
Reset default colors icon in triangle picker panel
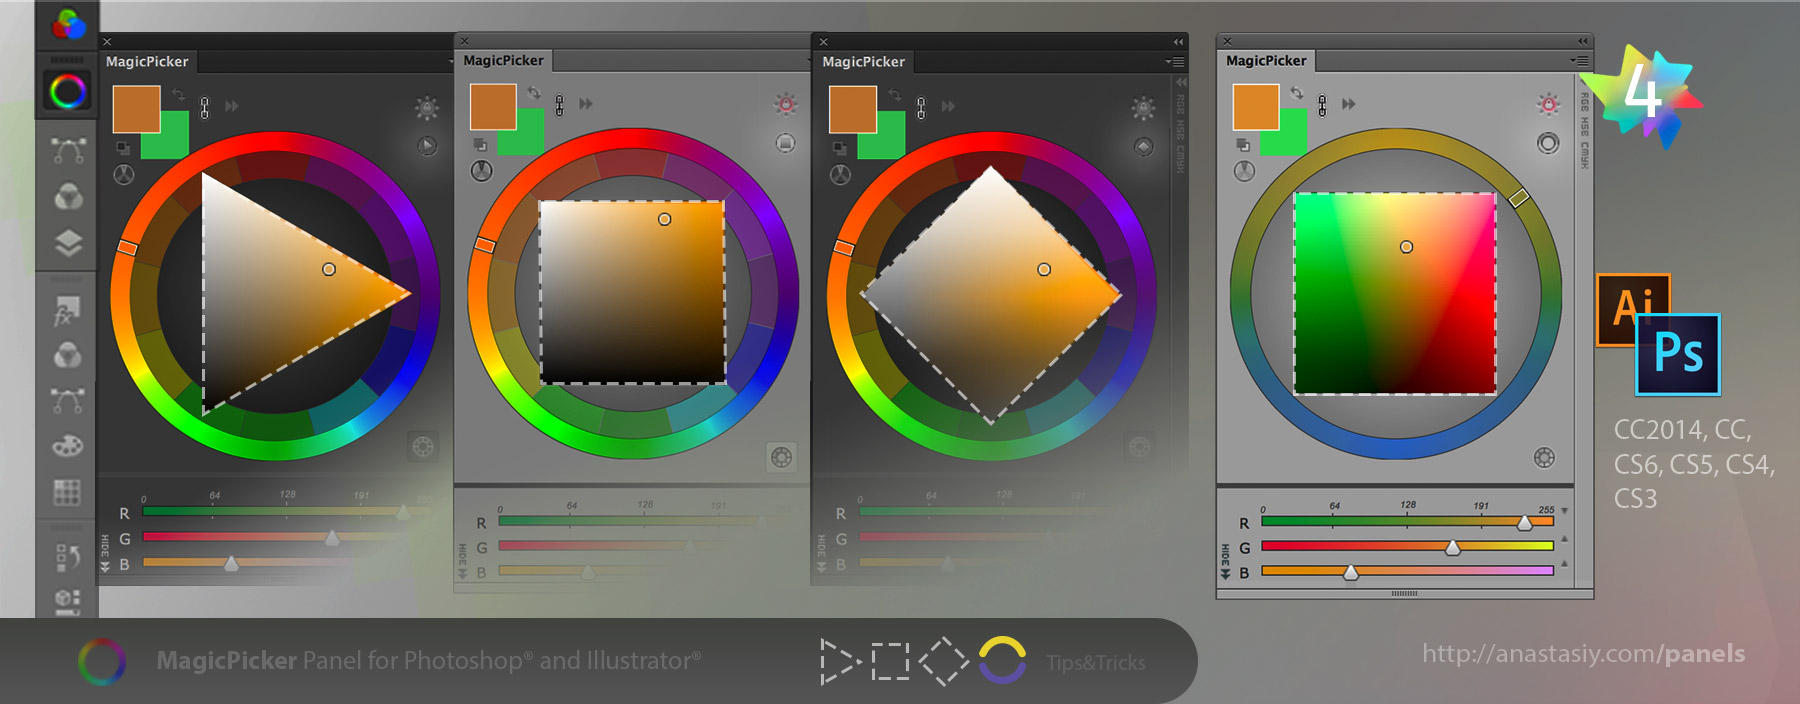click(122, 147)
